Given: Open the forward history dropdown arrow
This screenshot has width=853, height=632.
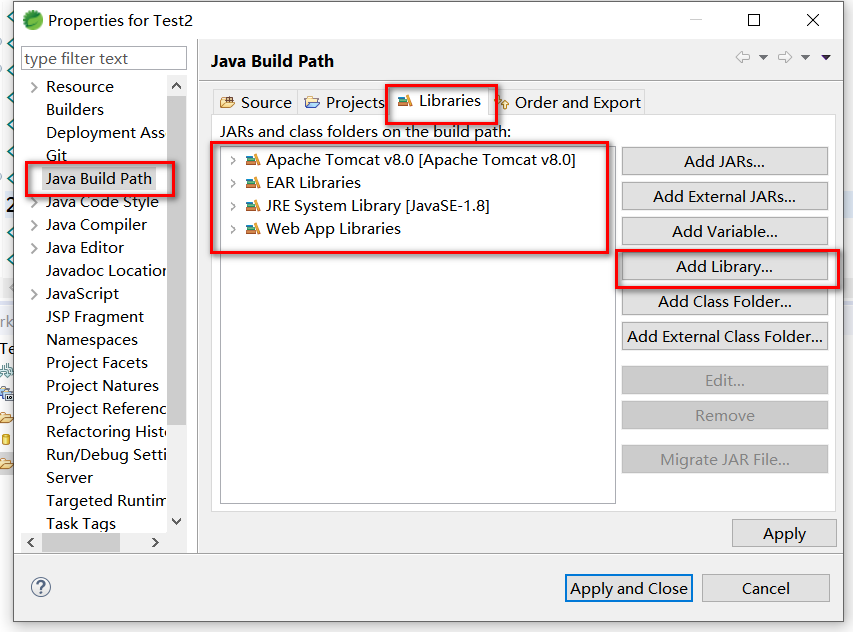Looking at the screenshot, I should point(805,57).
